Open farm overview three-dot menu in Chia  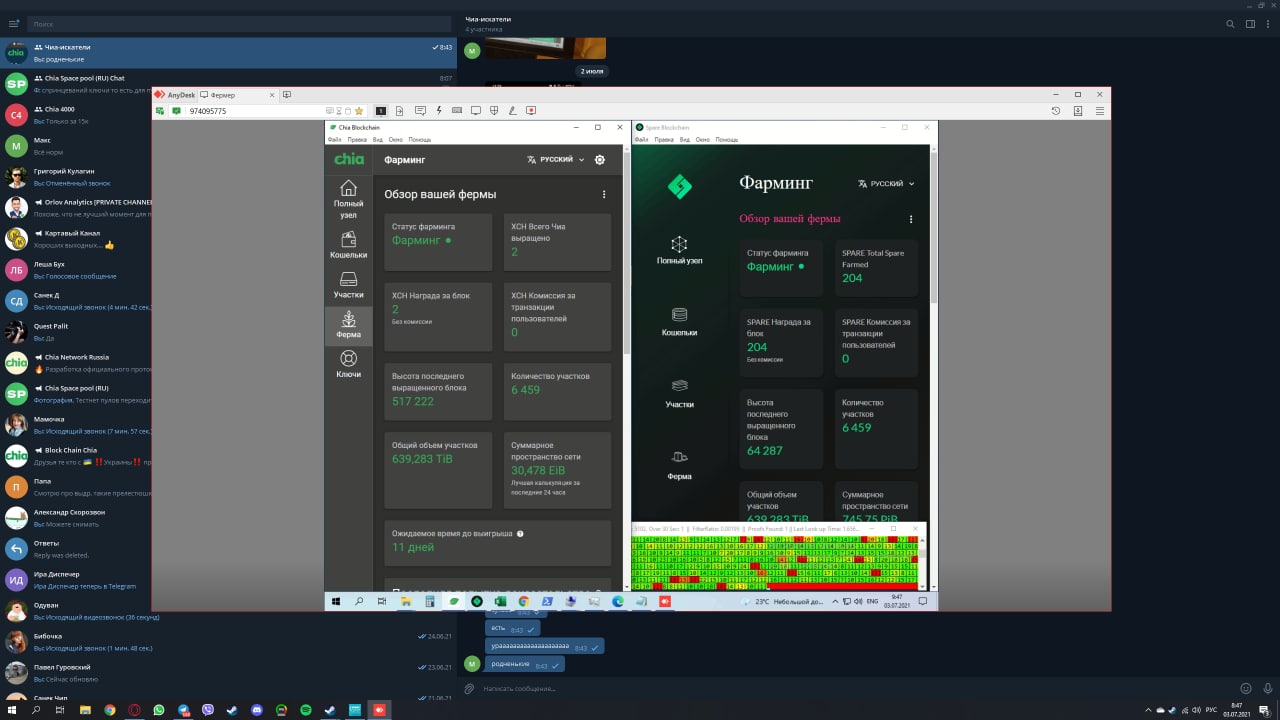tap(603, 195)
